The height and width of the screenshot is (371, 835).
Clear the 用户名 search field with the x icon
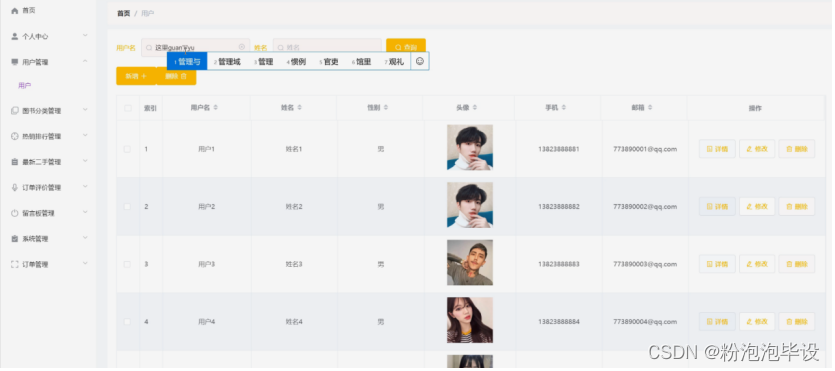pyautogui.click(x=242, y=47)
